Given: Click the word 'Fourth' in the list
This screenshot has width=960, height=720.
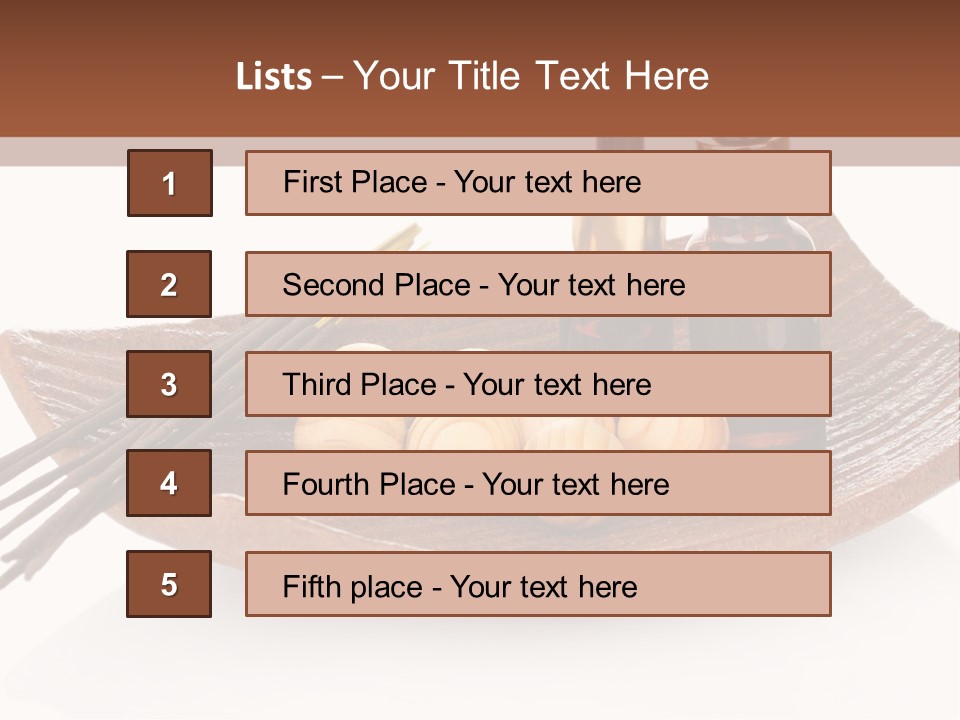Looking at the screenshot, I should [x=329, y=484].
